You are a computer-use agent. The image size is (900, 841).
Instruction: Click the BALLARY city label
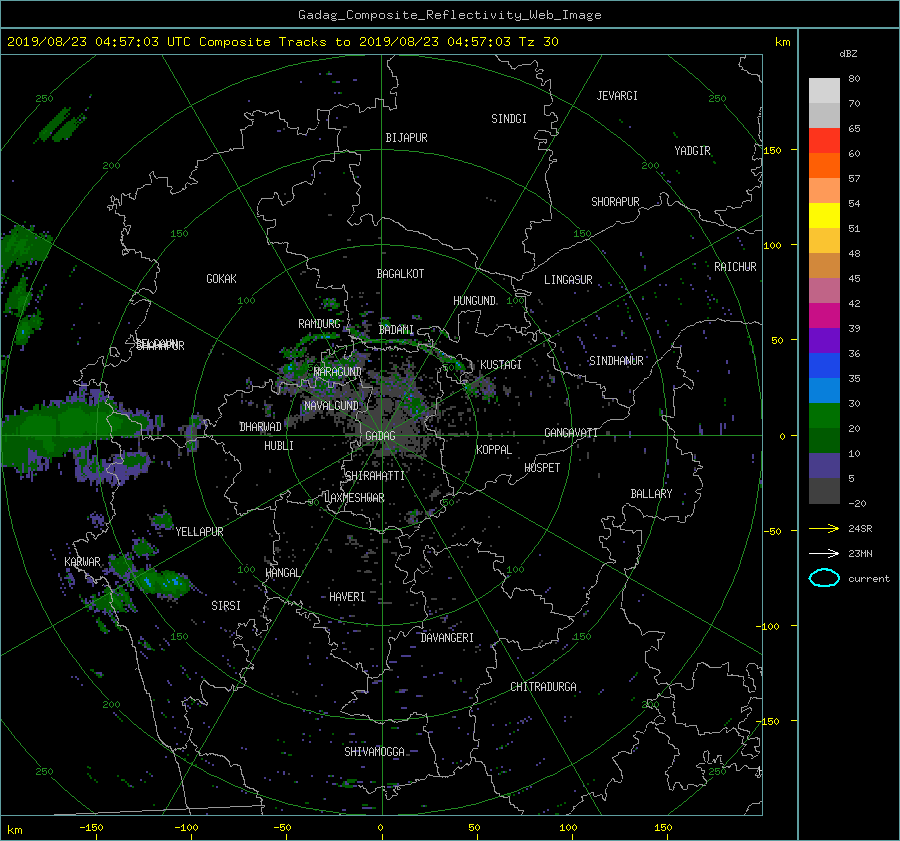tap(651, 494)
